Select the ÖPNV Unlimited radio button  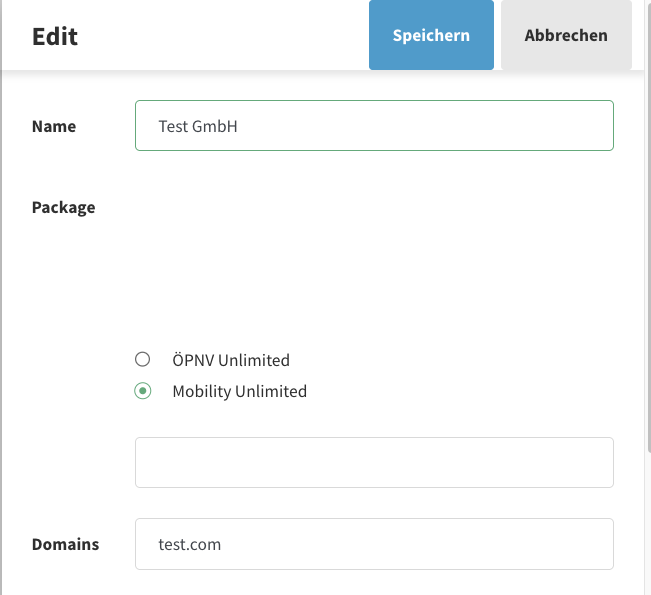click(x=143, y=360)
